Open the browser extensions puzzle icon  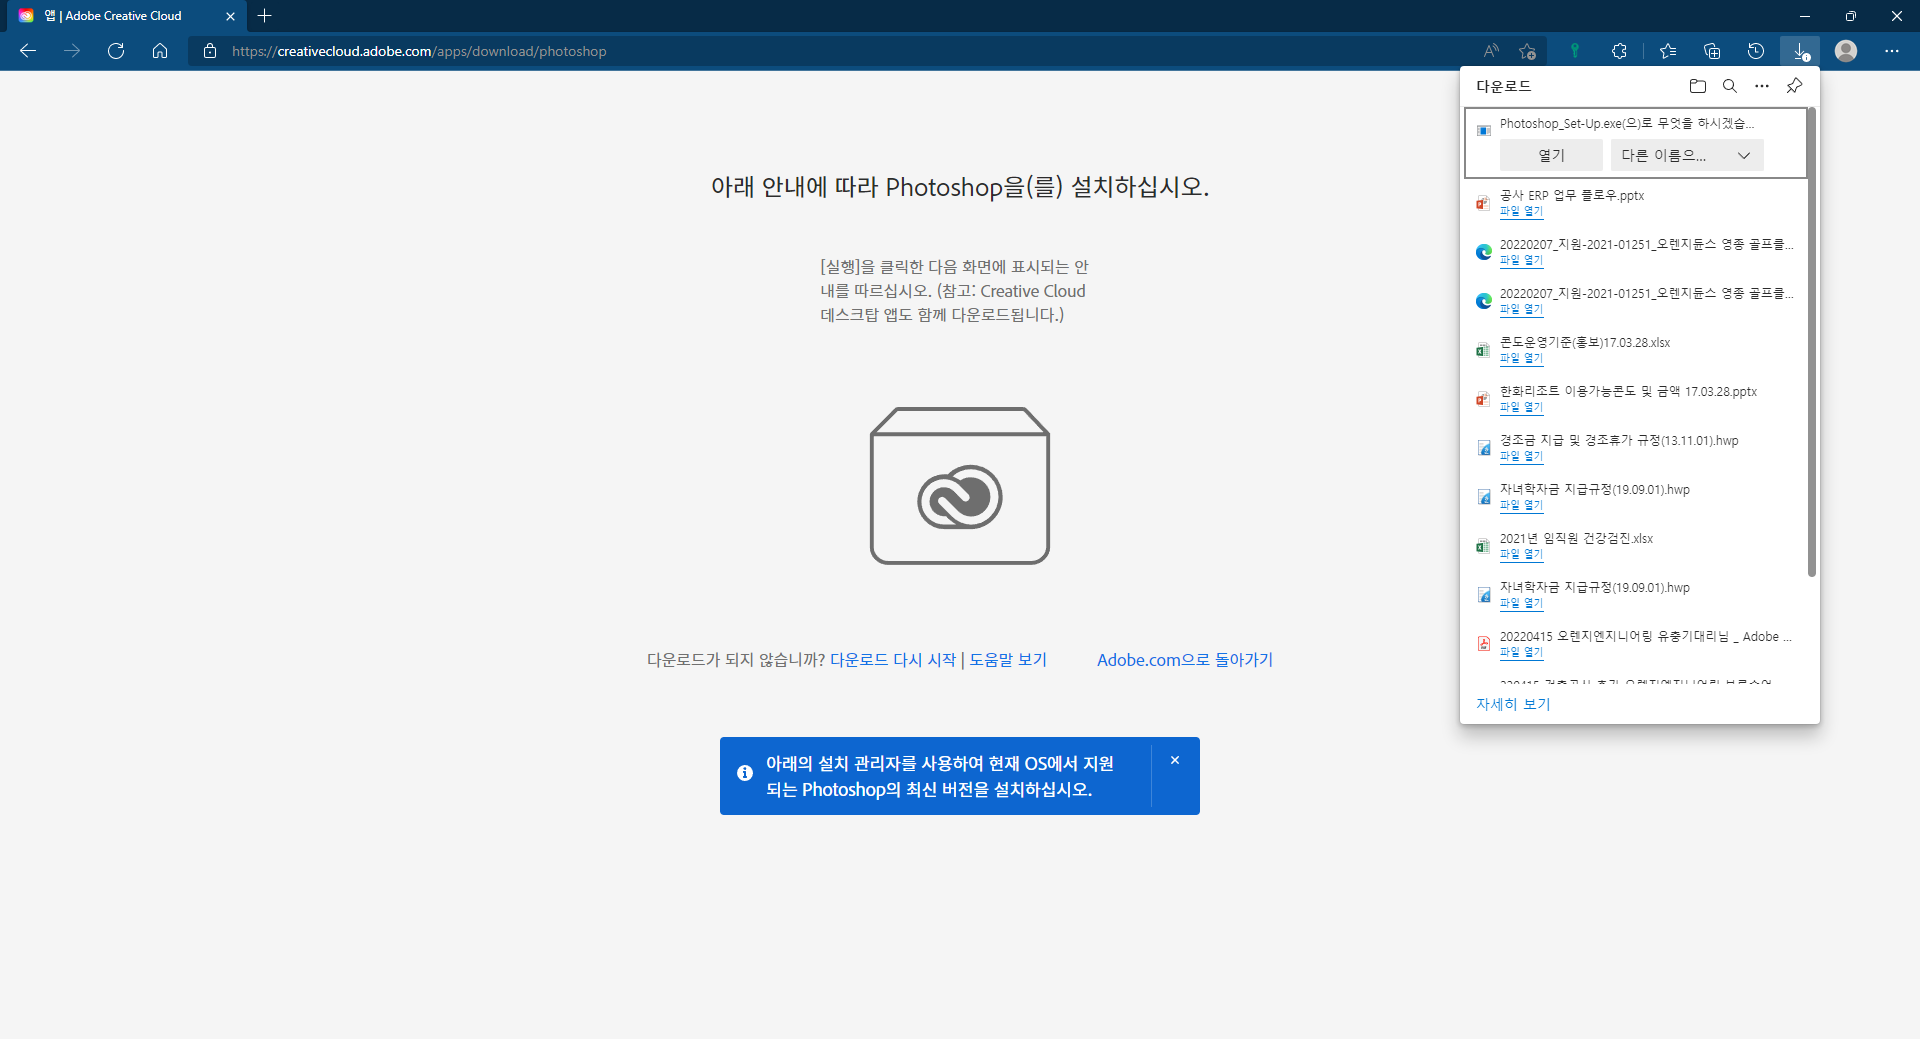[x=1619, y=51]
